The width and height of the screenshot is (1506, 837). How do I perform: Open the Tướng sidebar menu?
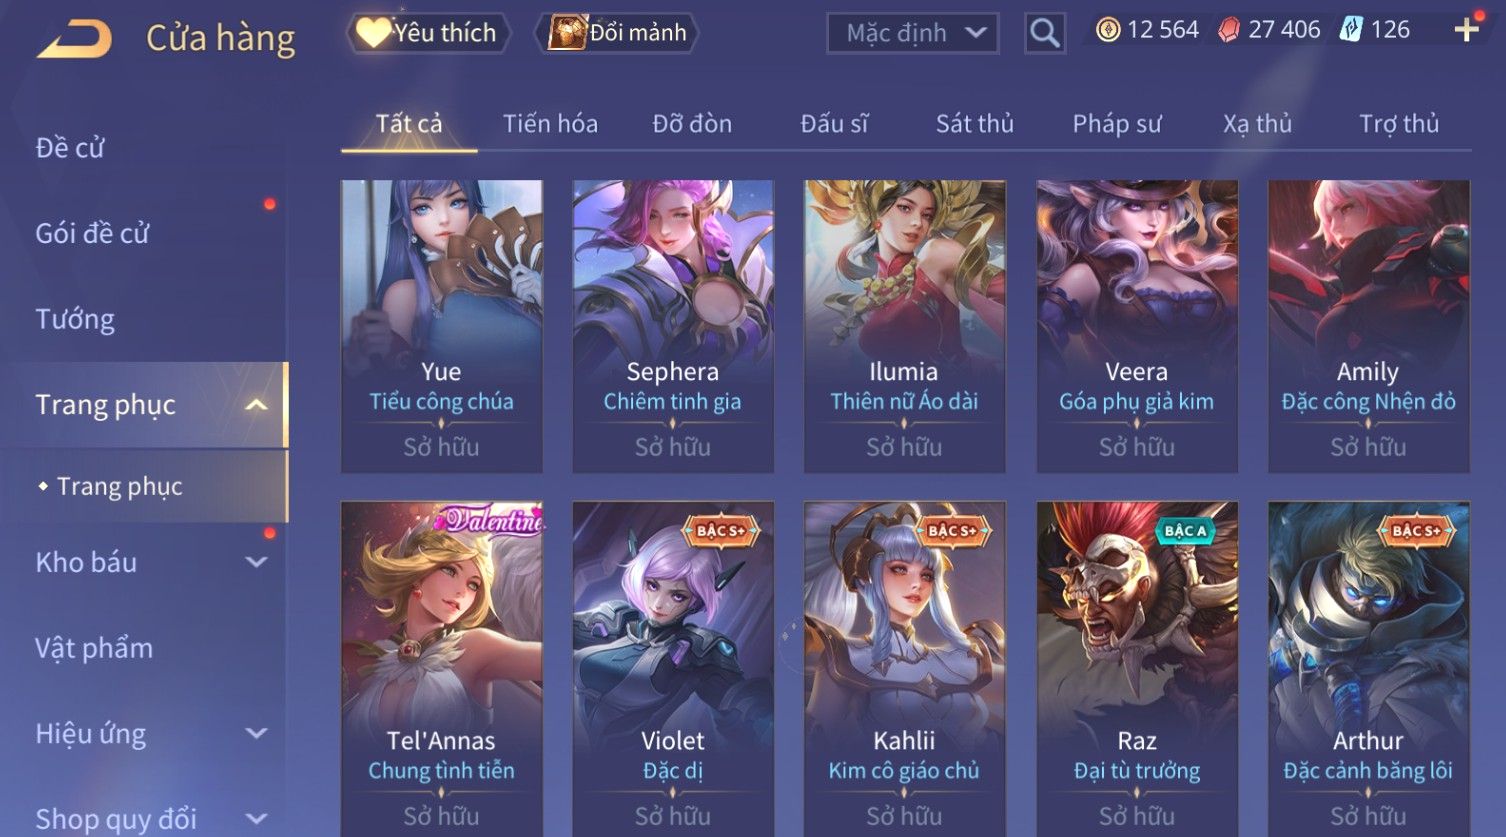pyautogui.click(x=75, y=320)
